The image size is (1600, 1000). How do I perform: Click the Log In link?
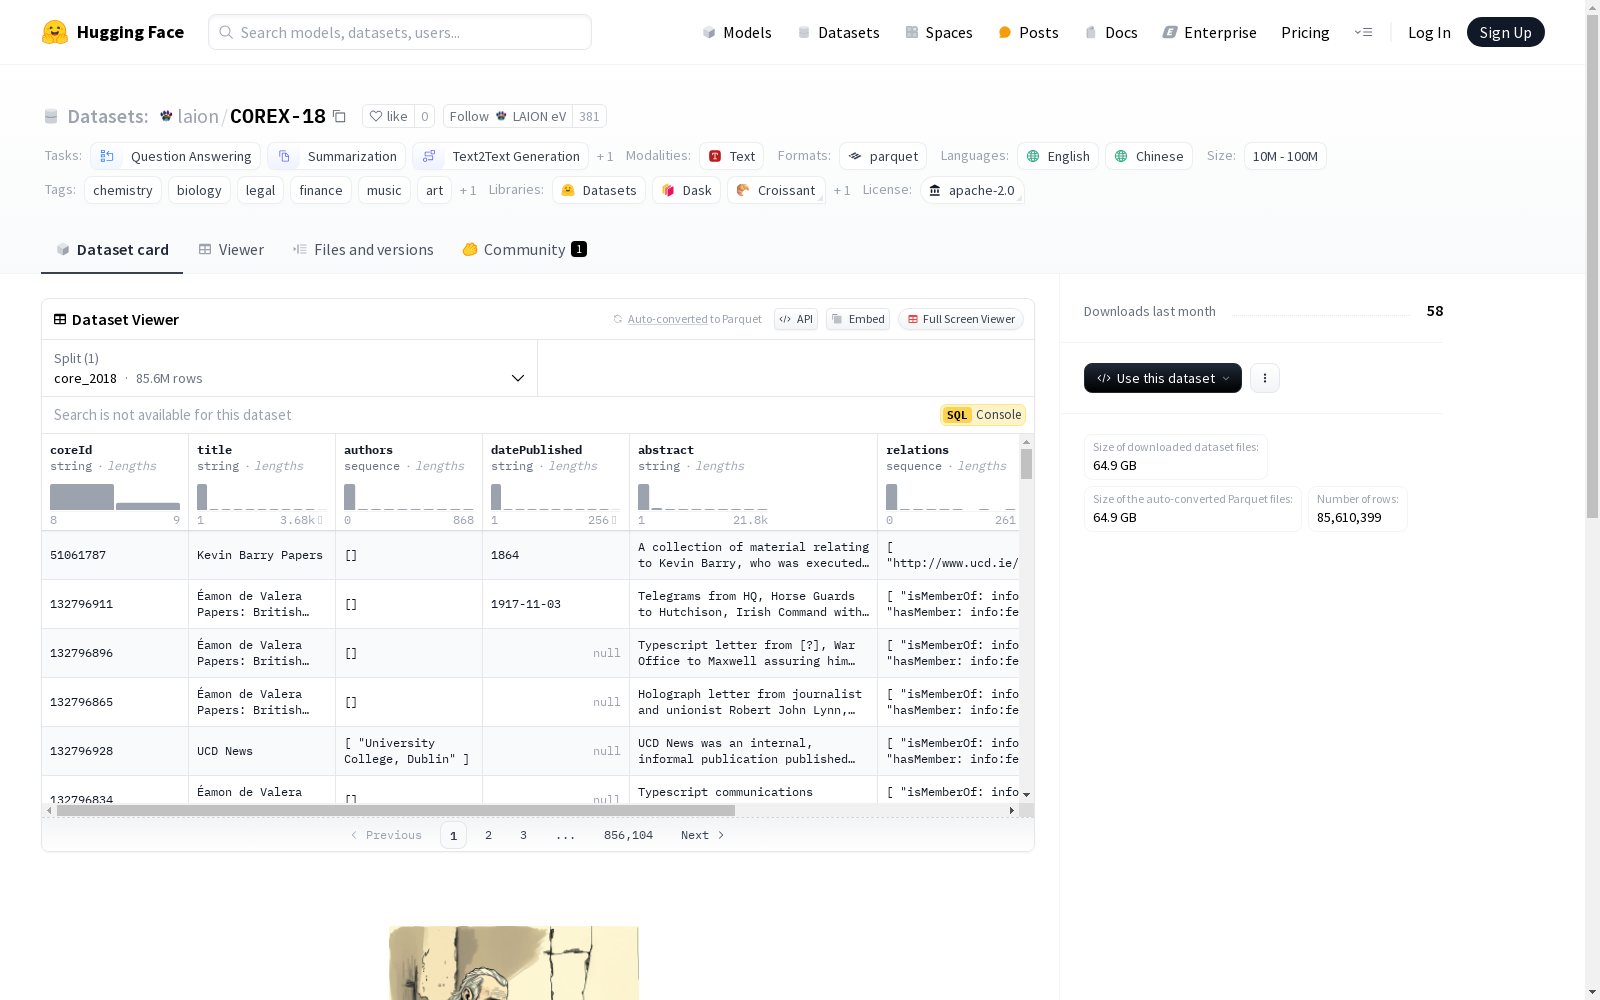(1429, 32)
